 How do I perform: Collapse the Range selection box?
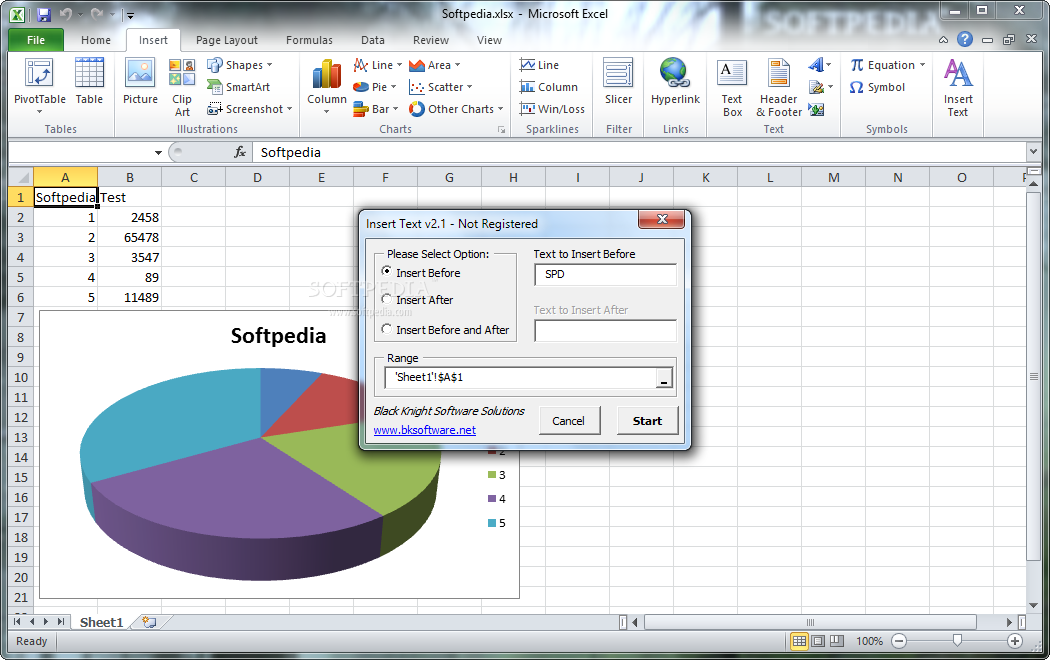(663, 378)
